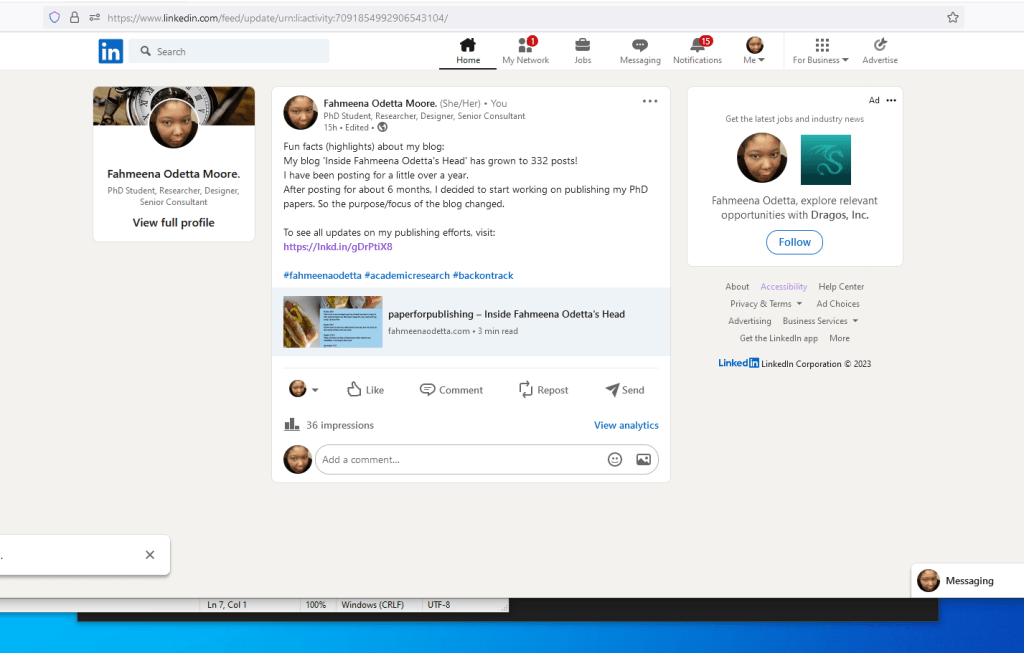This screenshot has width=1024, height=653.
Task: Open My Network
Action: (525, 45)
